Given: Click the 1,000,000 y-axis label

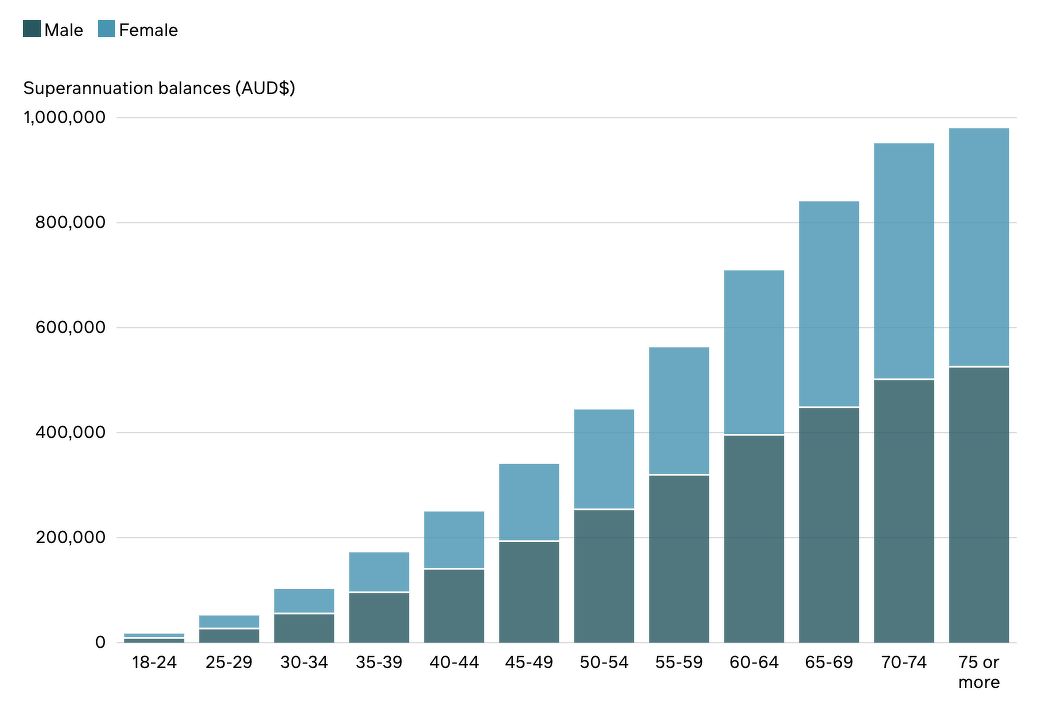Looking at the screenshot, I should click(x=64, y=117).
